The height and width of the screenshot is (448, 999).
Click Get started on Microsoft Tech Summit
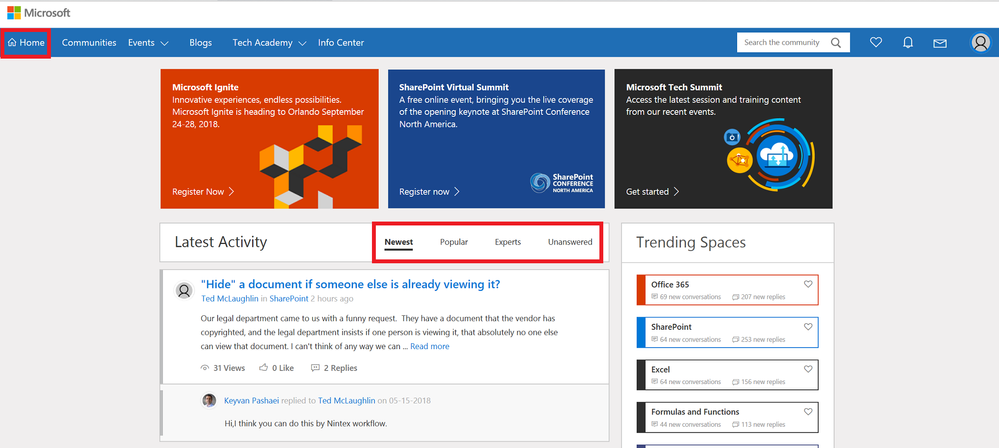pyautogui.click(x=652, y=191)
